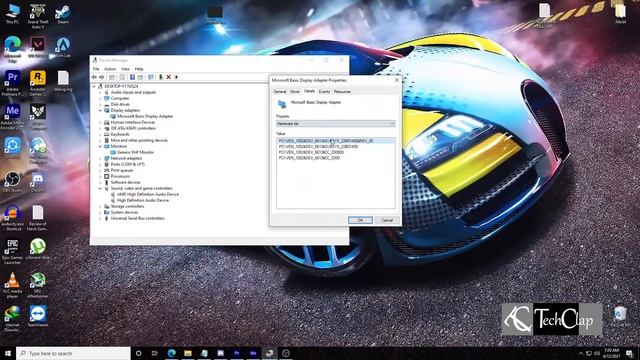
Task: Select Mice and other pointing devices entry
Action: pos(139,140)
